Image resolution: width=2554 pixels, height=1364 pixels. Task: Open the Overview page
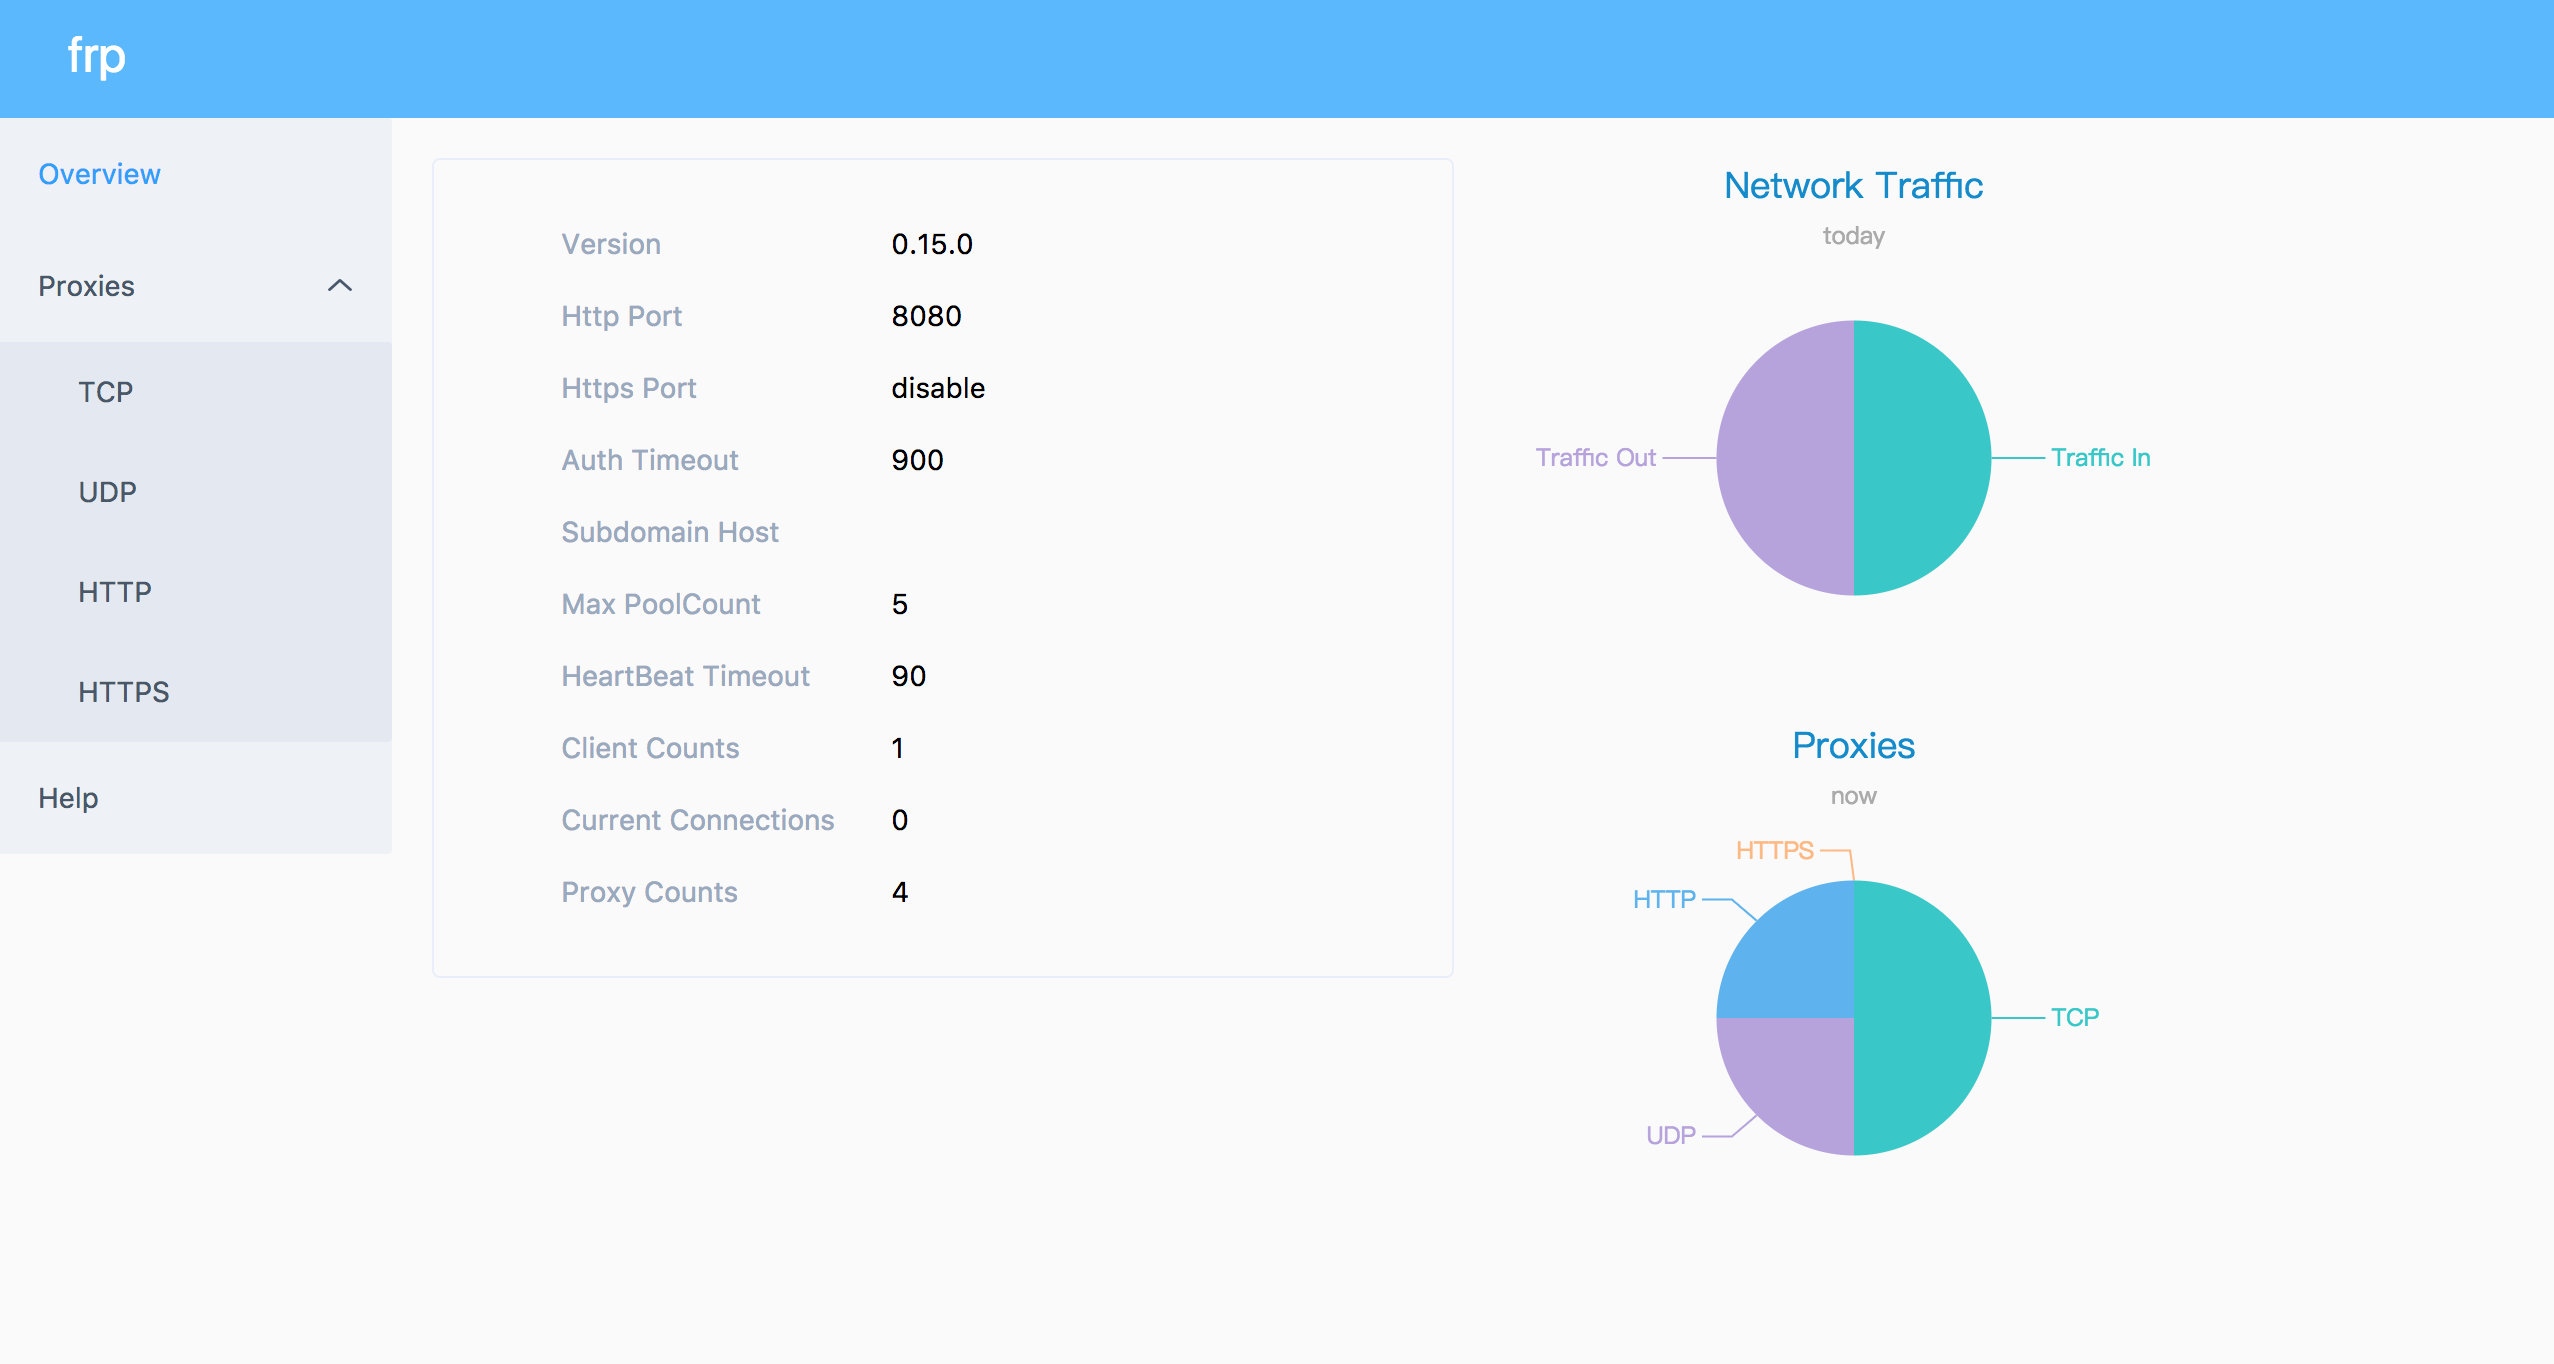(99, 174)
